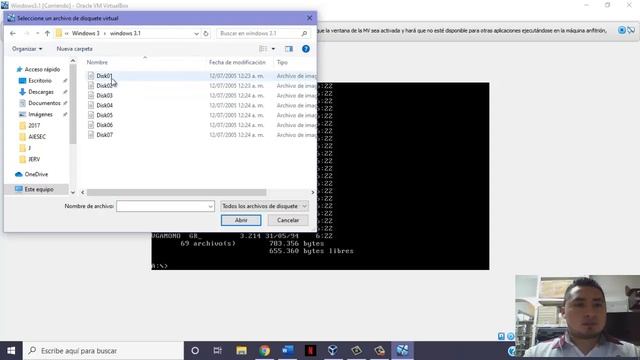Open Netflix from the taskbar
640x360 pixels.
tap(310, 351)
